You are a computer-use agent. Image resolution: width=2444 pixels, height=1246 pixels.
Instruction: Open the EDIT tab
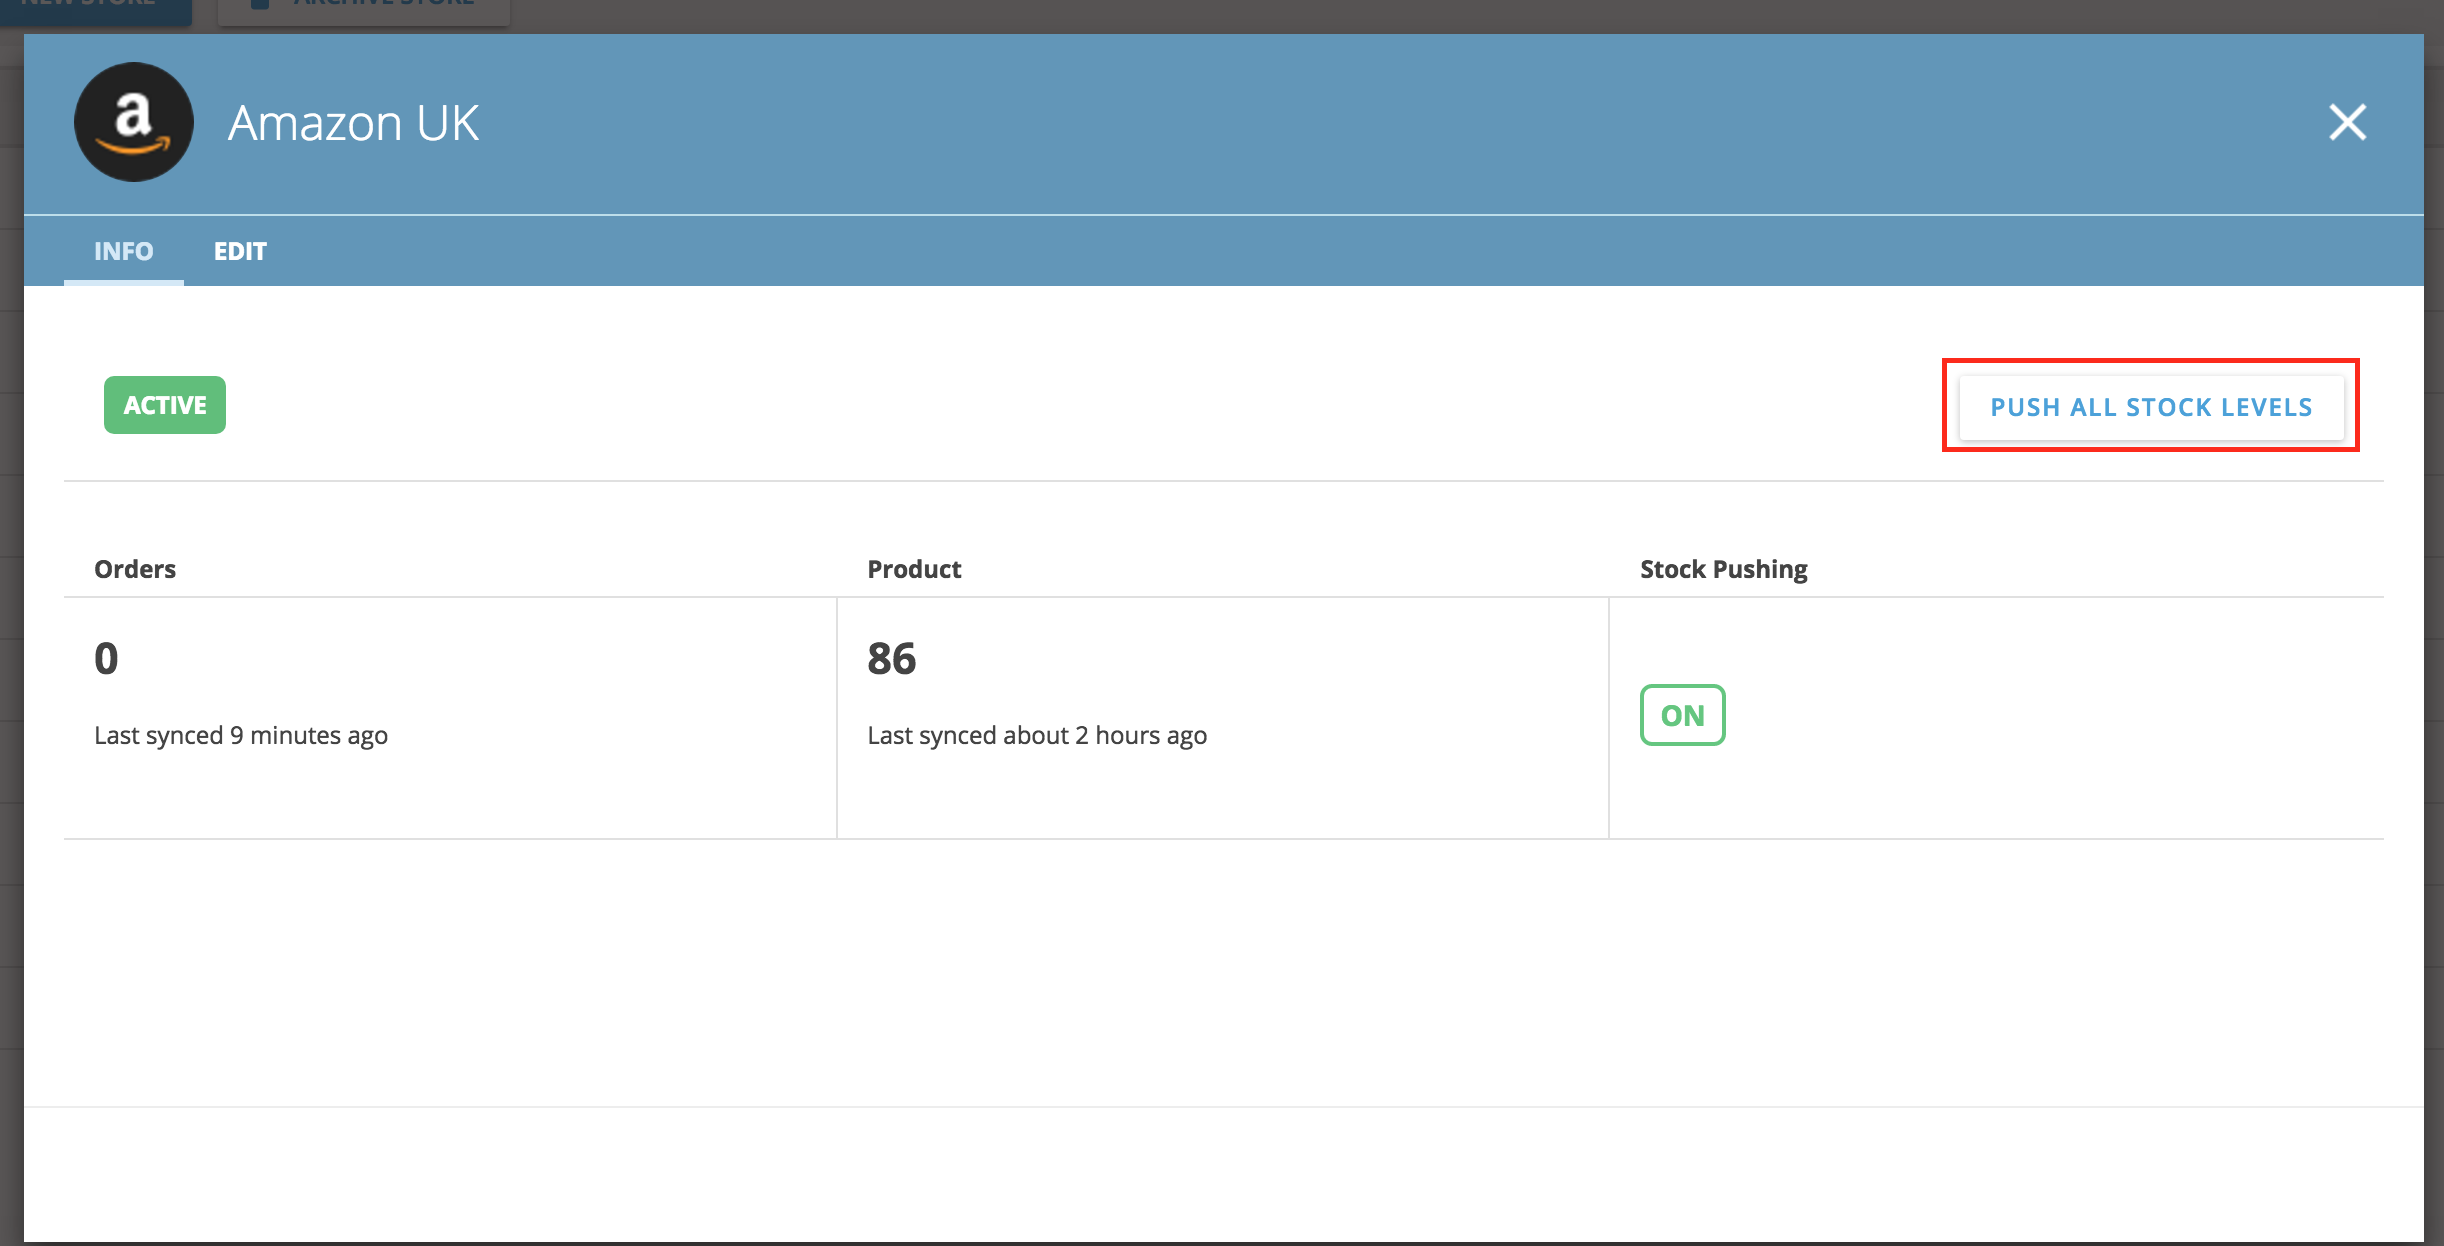pos(240,251)
